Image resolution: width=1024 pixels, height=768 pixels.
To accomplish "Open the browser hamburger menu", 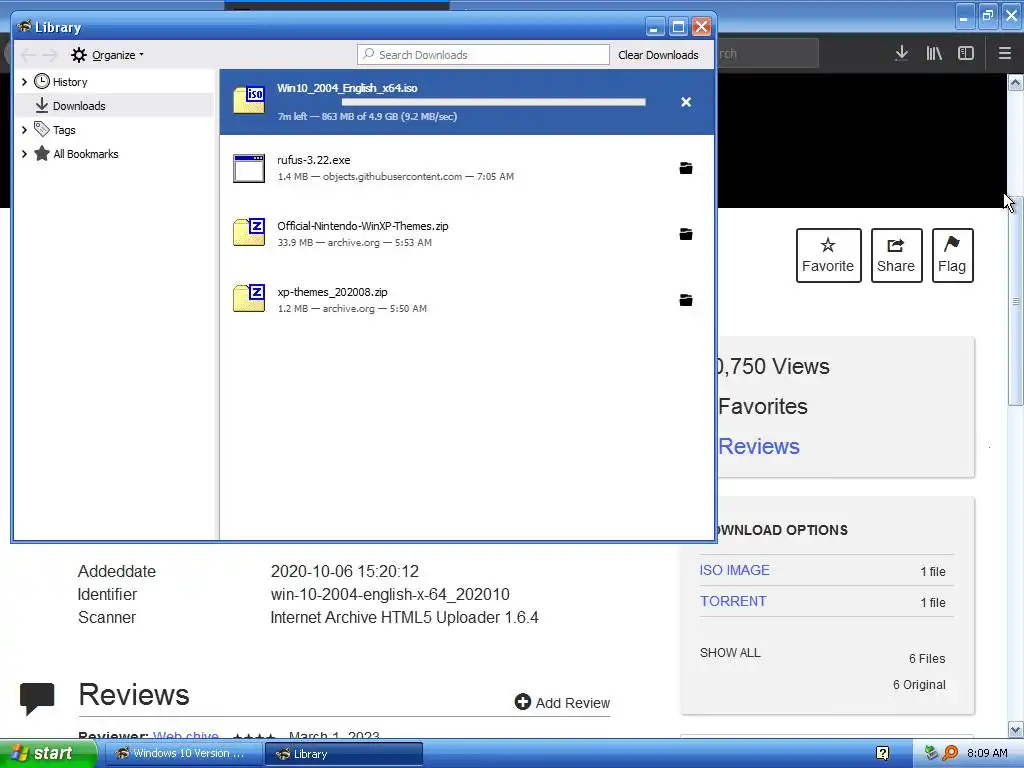I will coord(1004,54).
